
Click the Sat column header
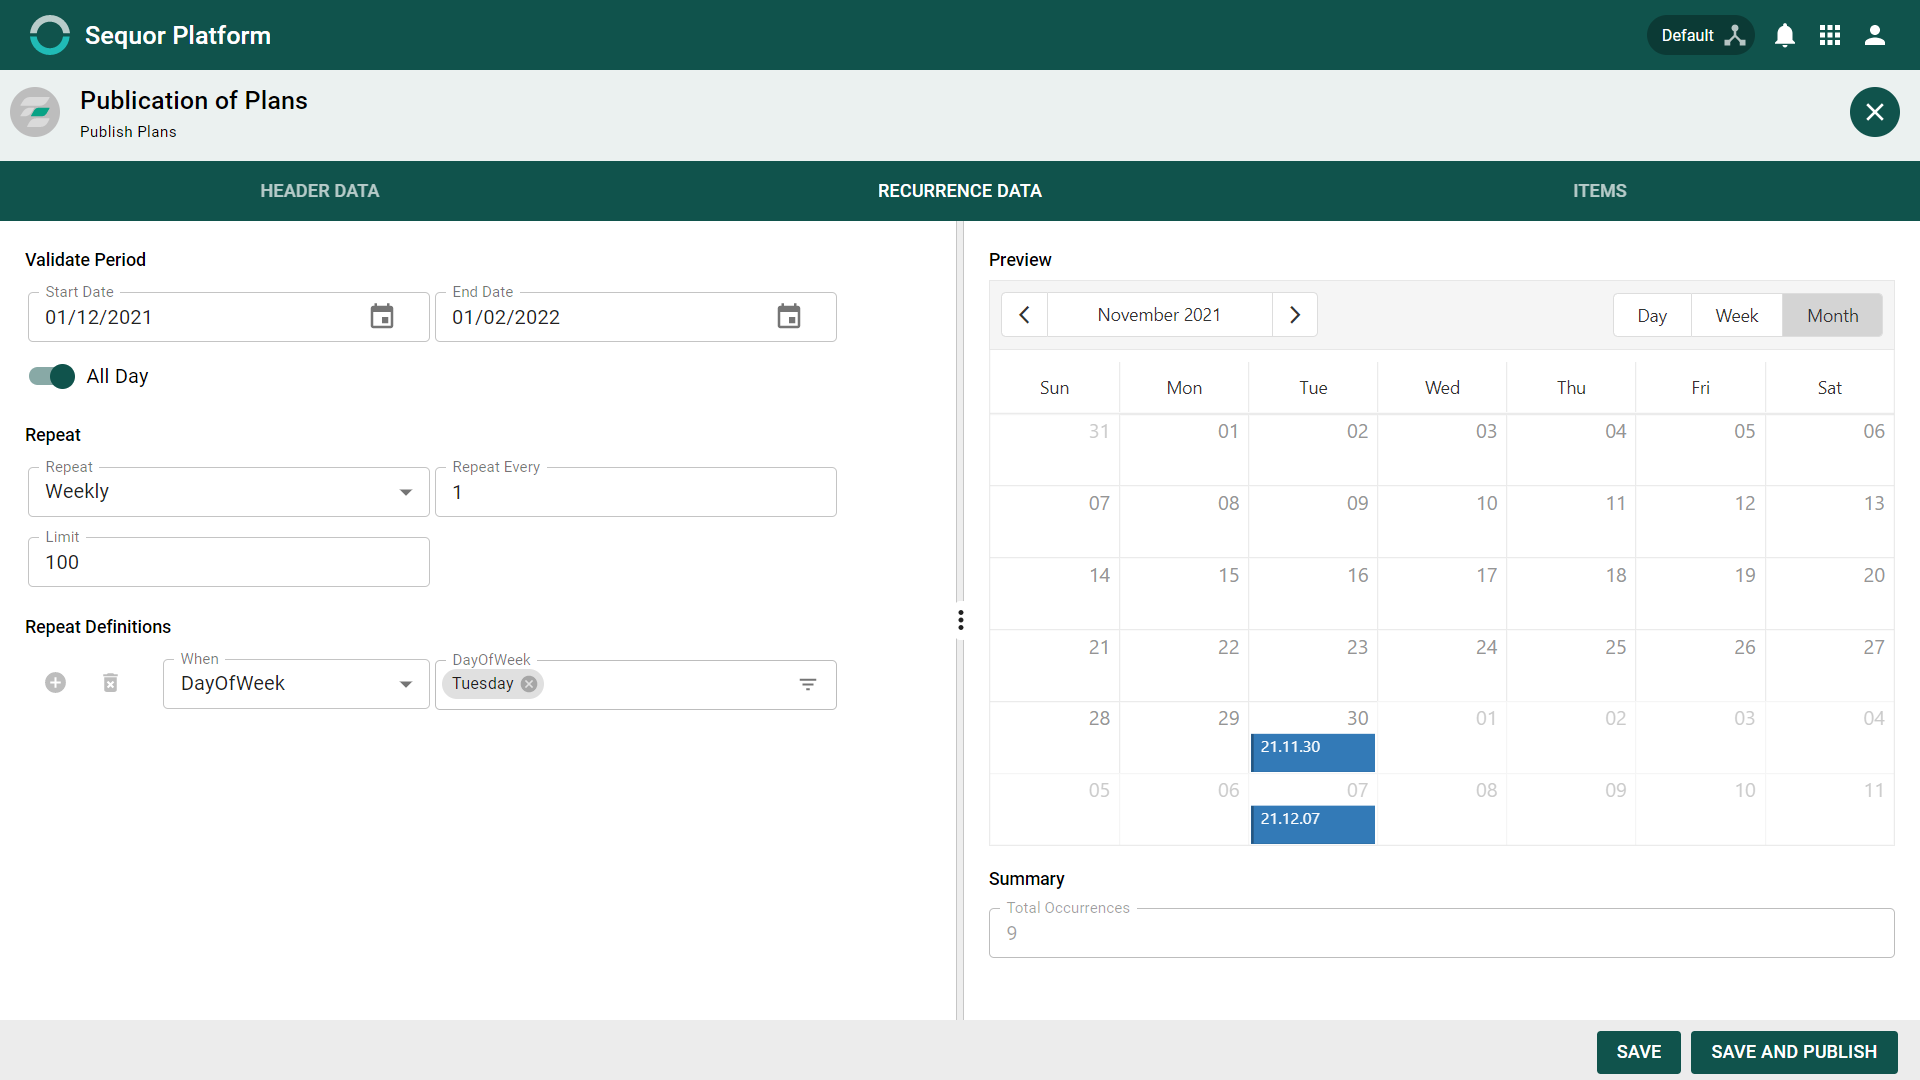coord(1829,388)
